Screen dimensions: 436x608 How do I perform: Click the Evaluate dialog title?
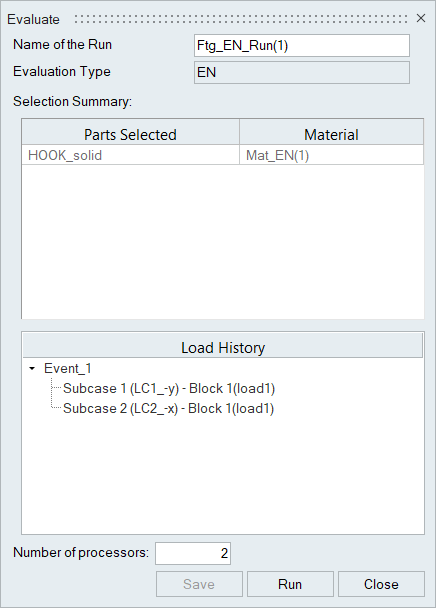(33, 19)
